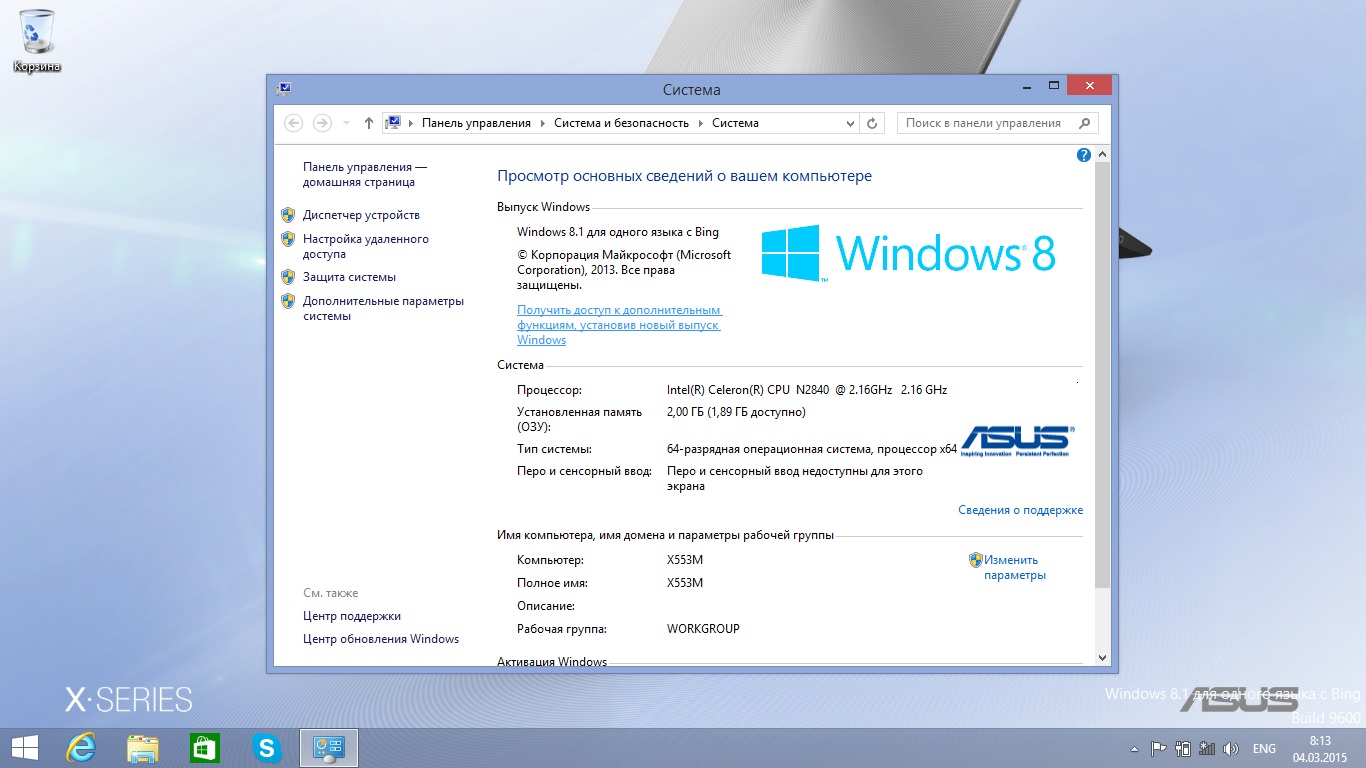1366x768 pixels.
Task: Launch Internet Explorer from the taskbar
Action: coord(80,748)
